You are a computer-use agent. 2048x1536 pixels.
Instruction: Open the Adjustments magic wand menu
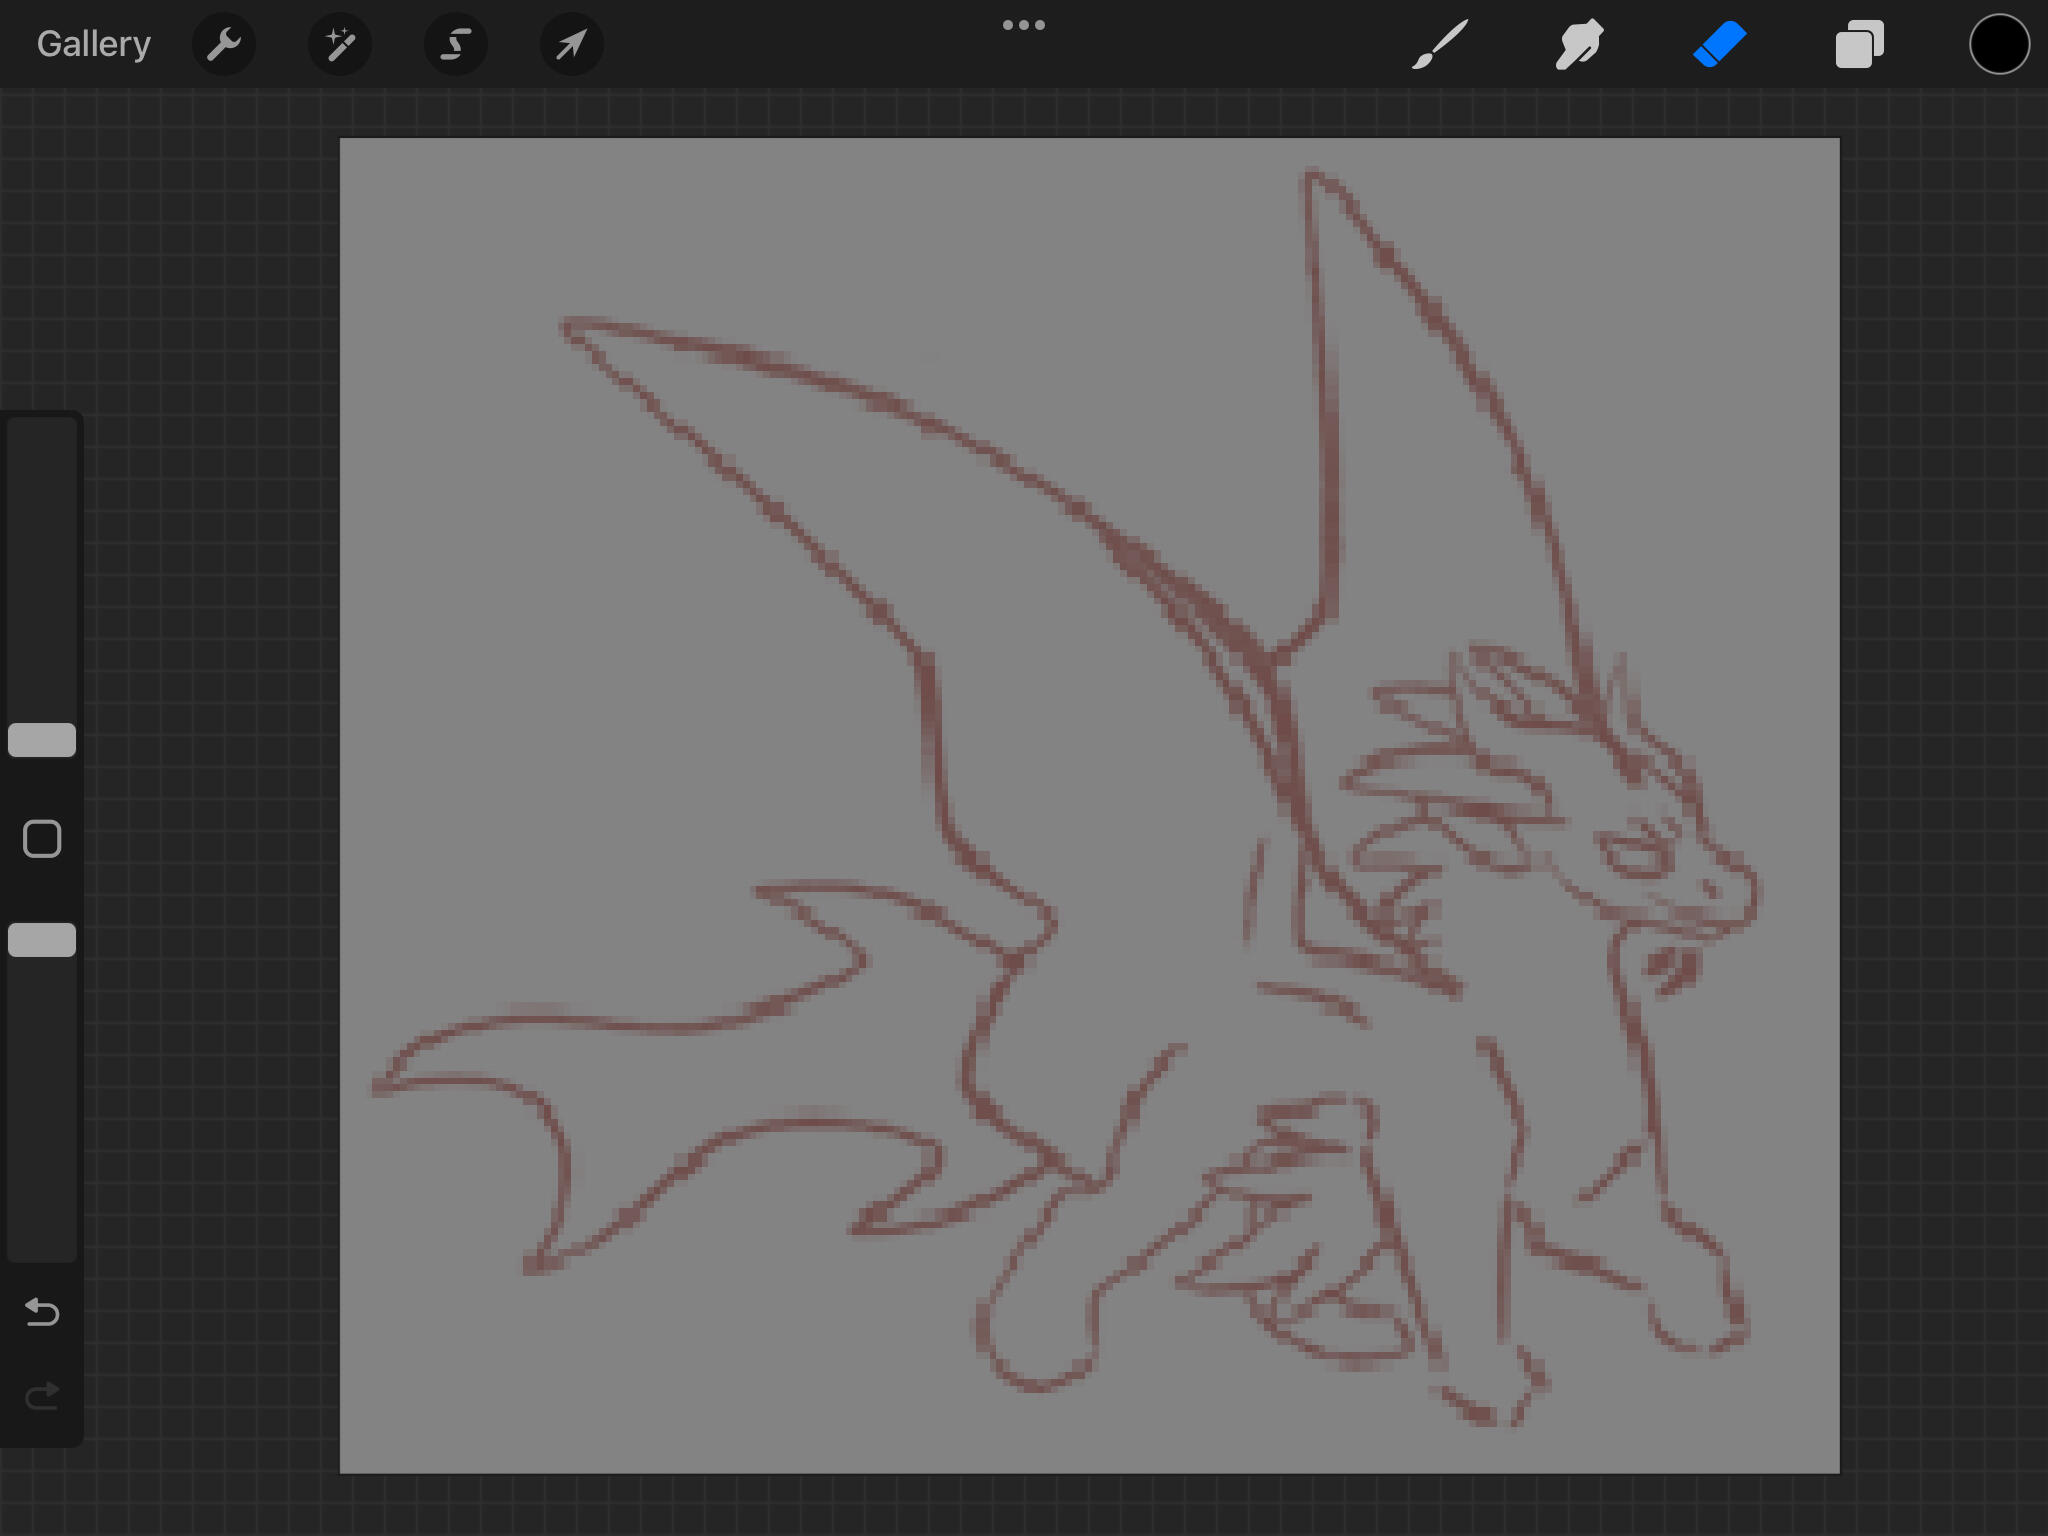click(340, 44)
